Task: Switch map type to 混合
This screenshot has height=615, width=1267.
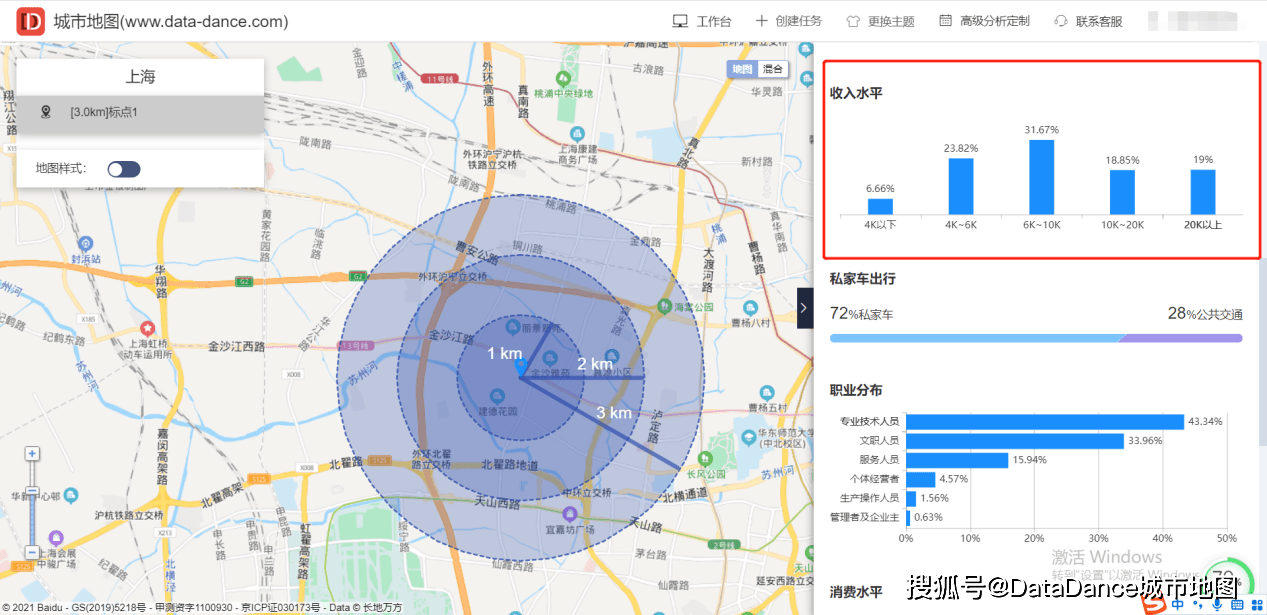Action: pyautogui.click(x=773, y=69)
